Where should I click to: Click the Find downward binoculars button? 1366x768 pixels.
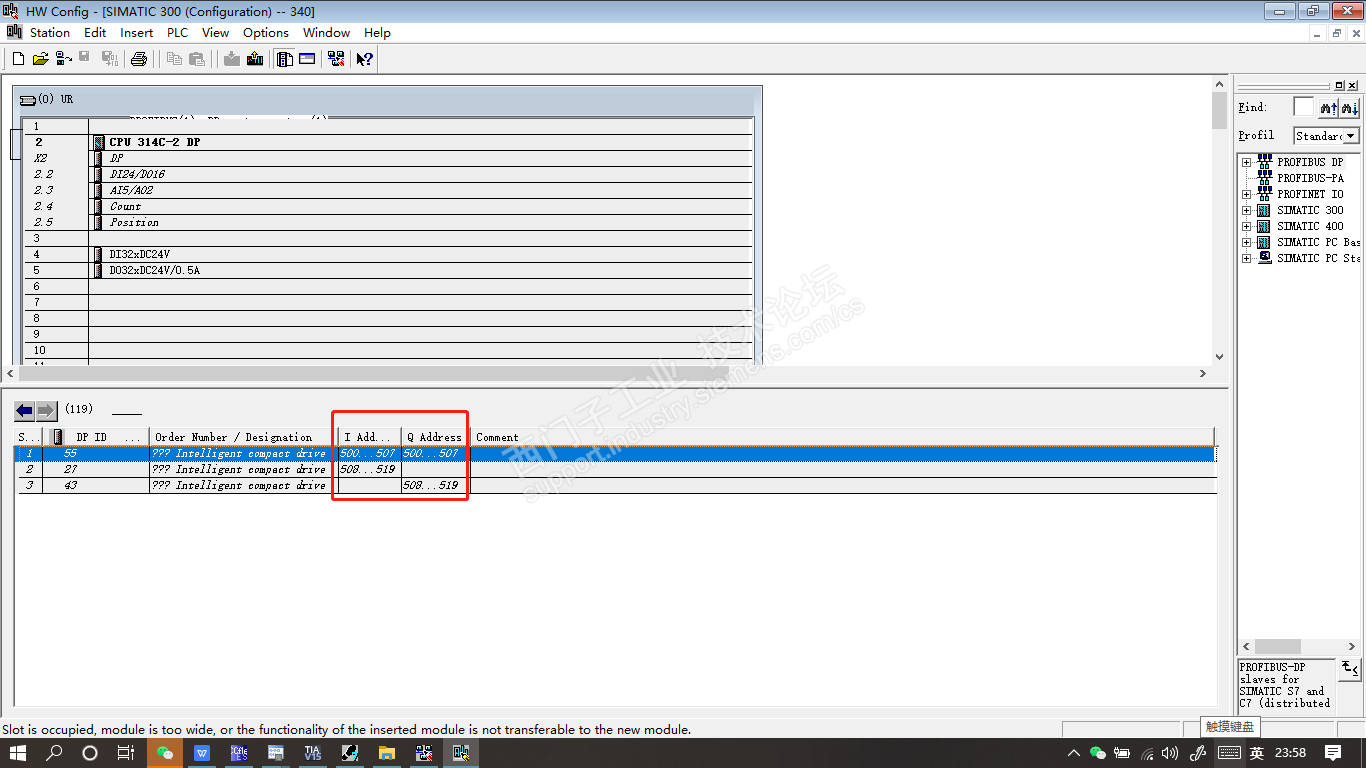coord(1350,107)
